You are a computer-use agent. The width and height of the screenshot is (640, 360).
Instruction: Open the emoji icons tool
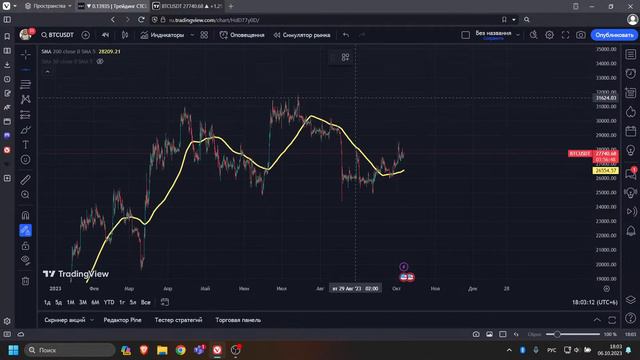tap(25, 160)
